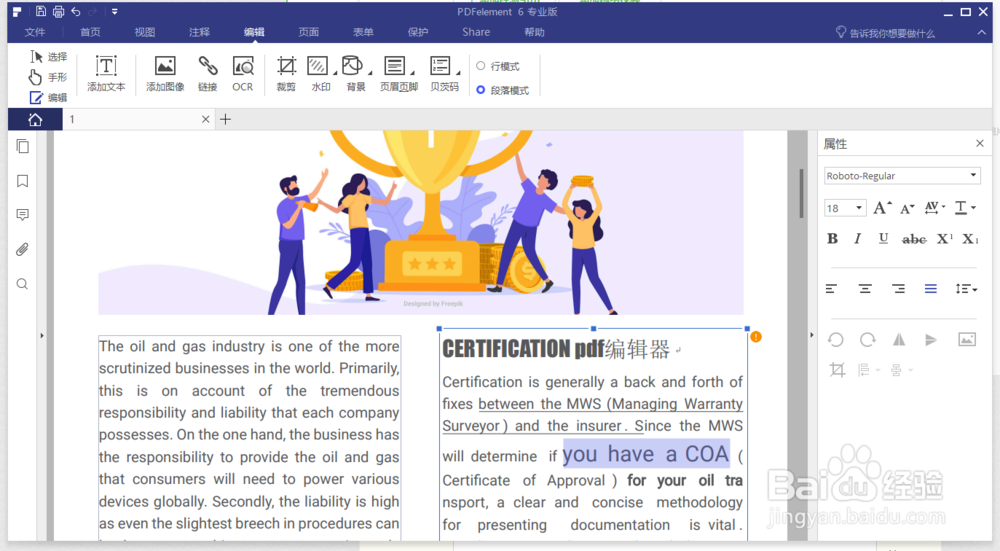The height and width of the screenshot is (551, 1000).
Task: Open the 贝茨码 Bates numbering tool
Action: pos(445,73)
